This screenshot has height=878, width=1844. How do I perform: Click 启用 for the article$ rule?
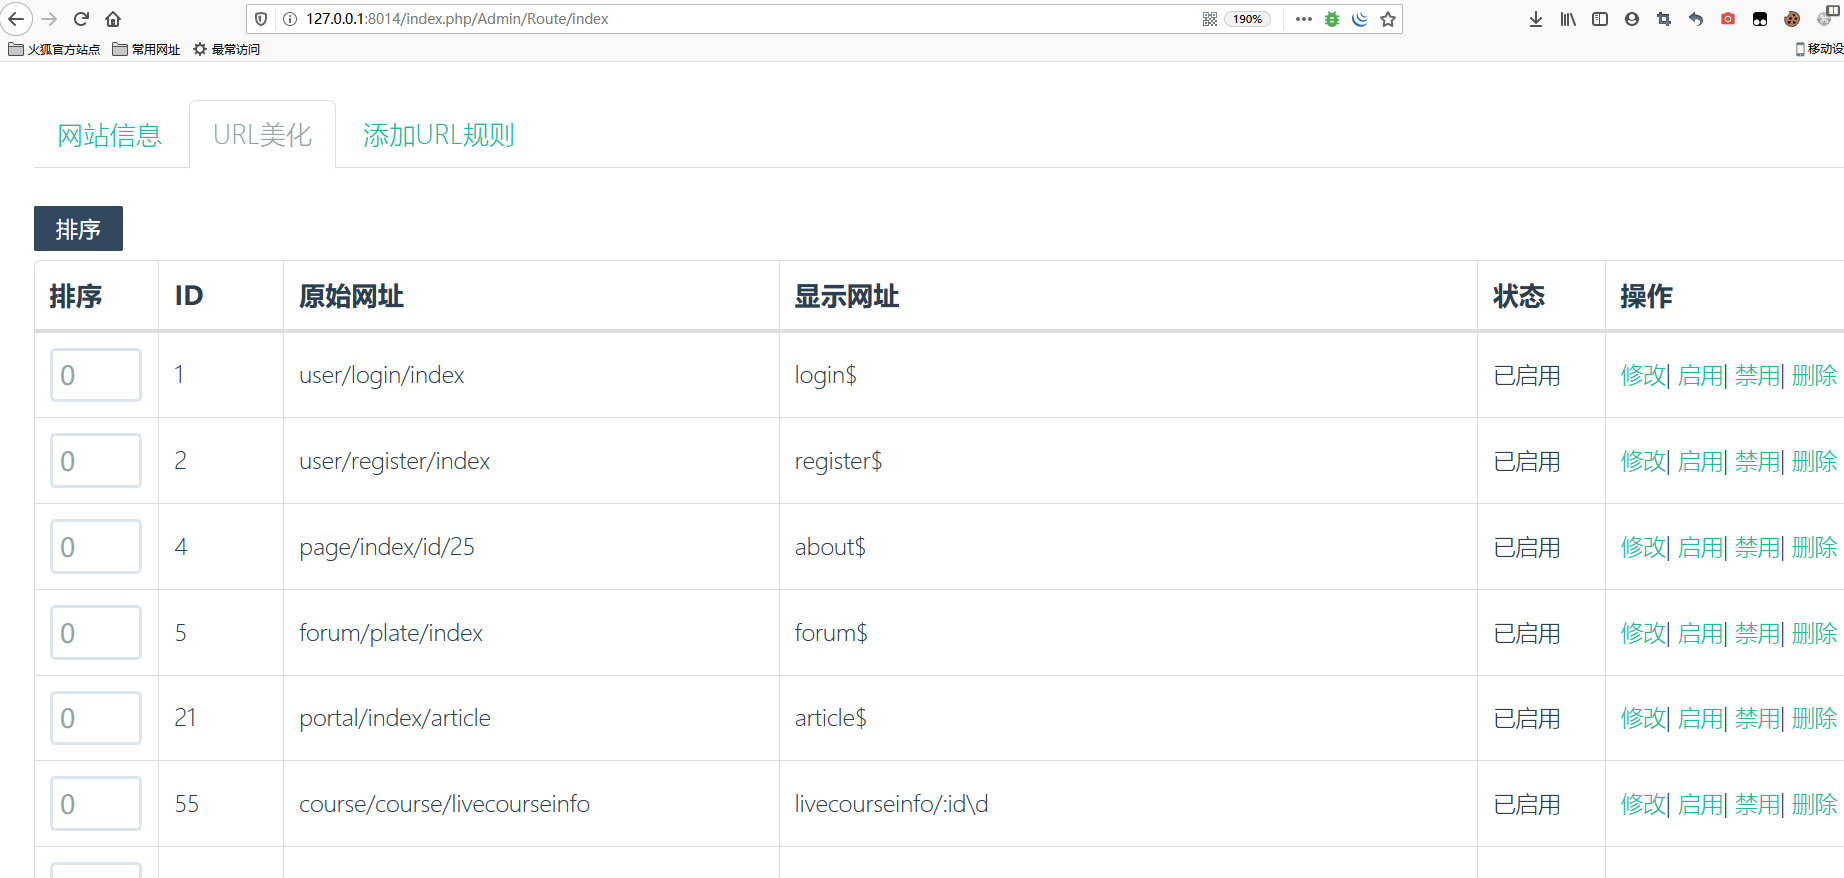point(1700,718)
